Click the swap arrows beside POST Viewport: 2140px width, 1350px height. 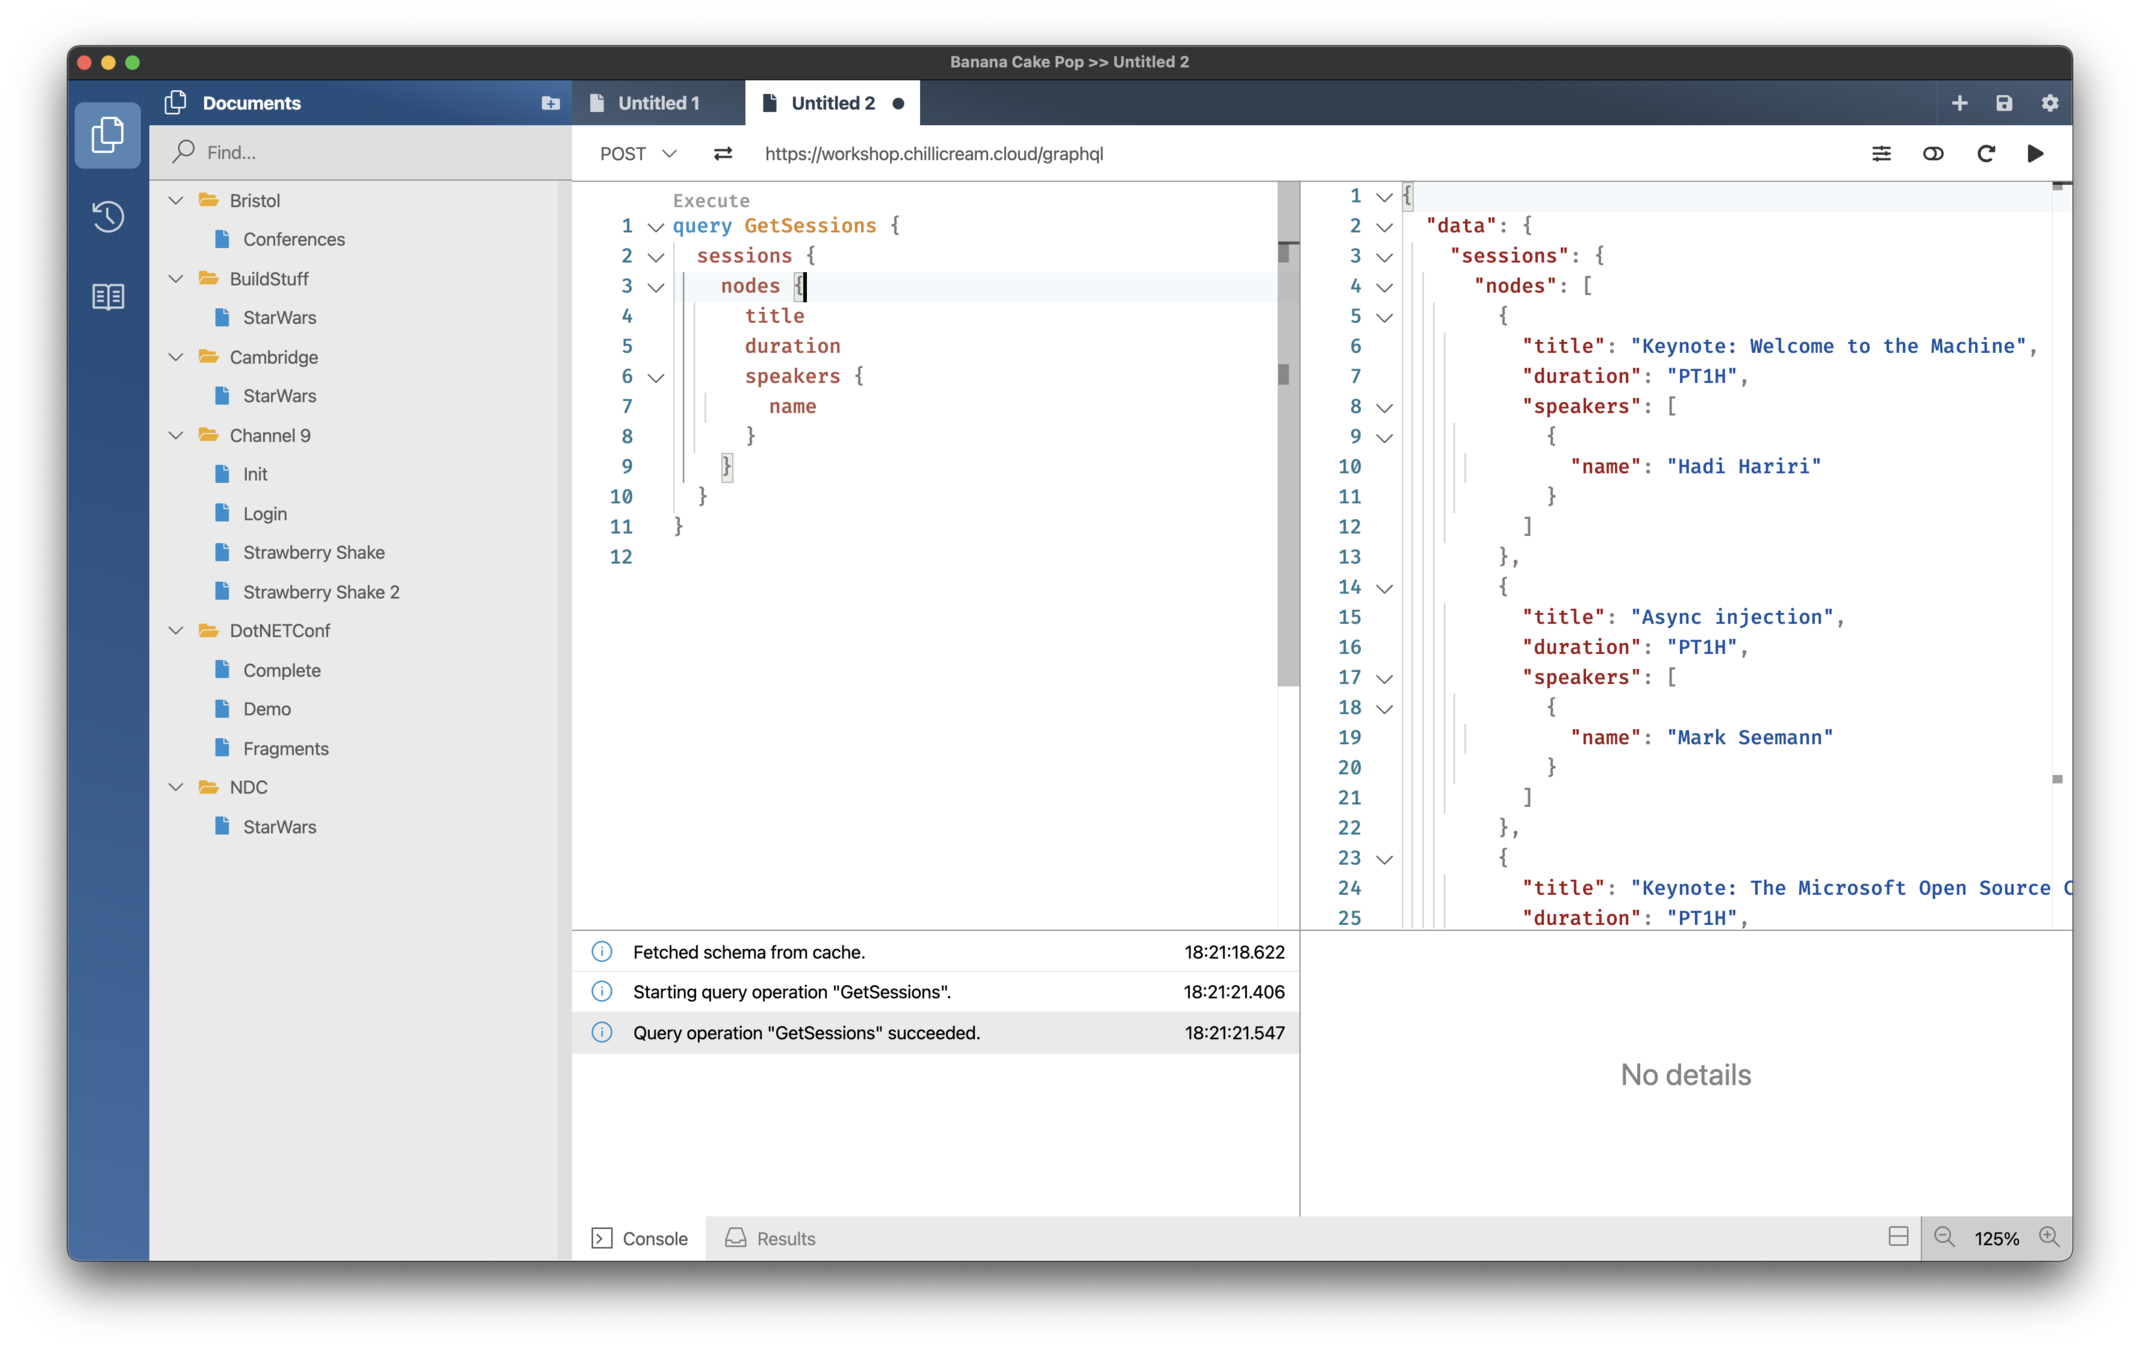click(722, 153)
